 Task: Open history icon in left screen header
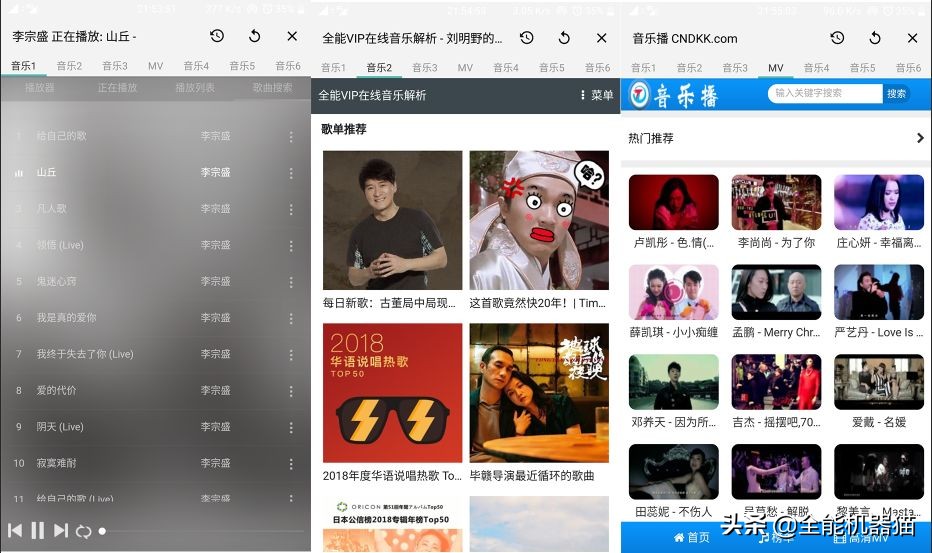(x=217, y=36)
